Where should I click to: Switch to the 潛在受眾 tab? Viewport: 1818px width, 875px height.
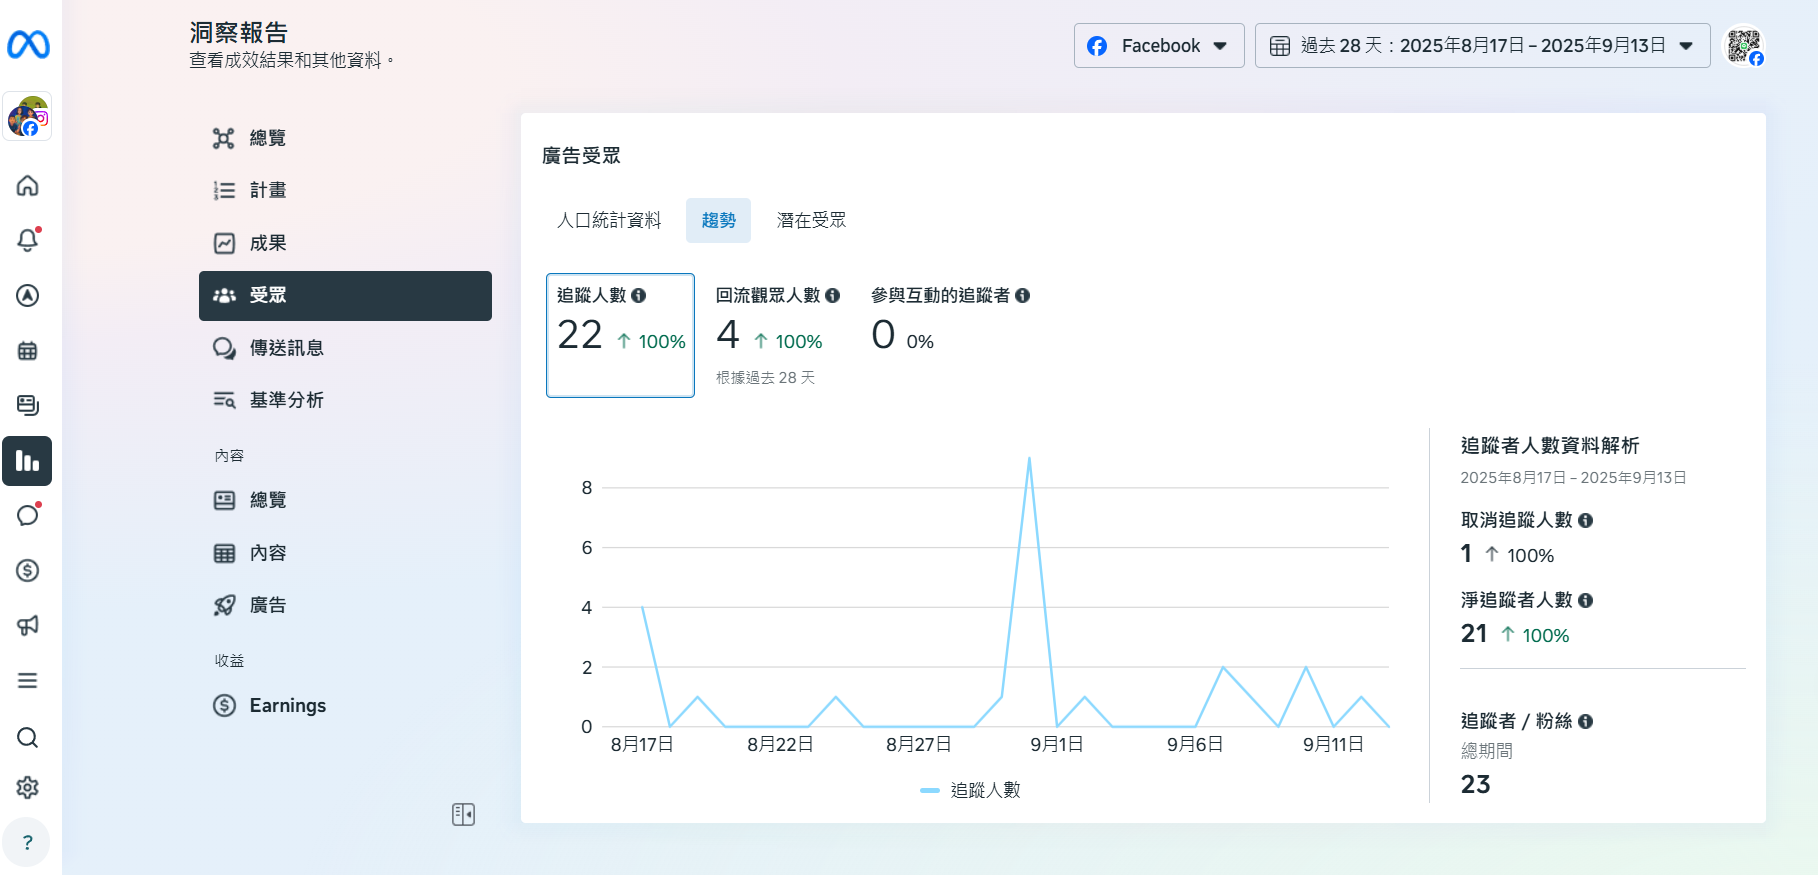pos(811,220)
